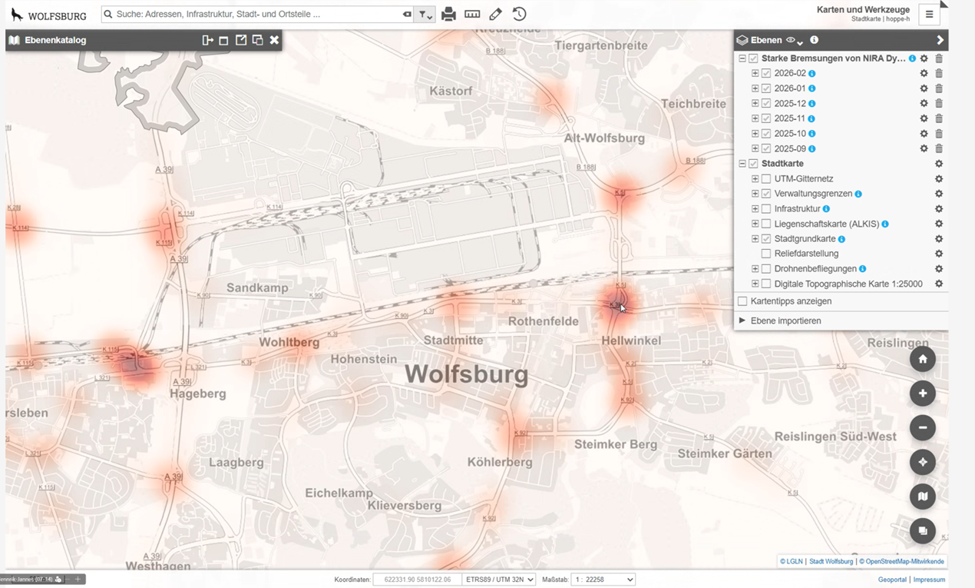The width and height of the screenshot is (975, 588).
Task: Dock the Ebenenkatalog panel sideways
Action: [208, 40]
